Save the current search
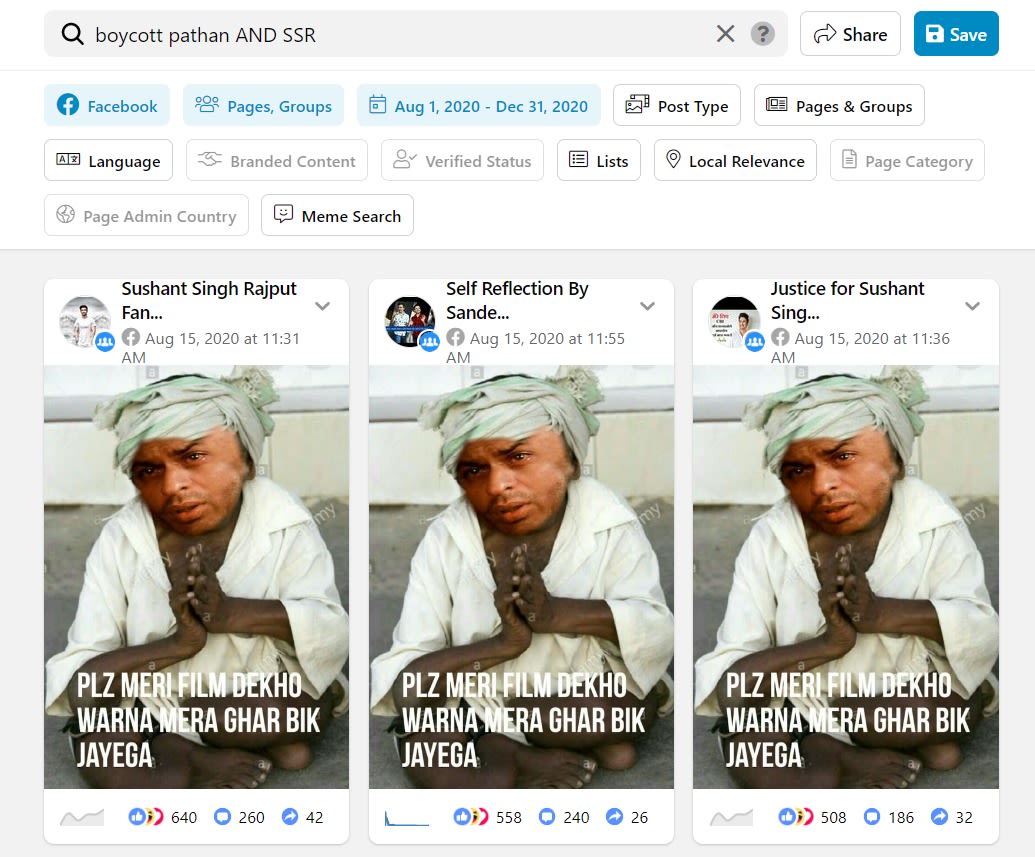This screenshot has width=1035, height=857. (956, 35)
